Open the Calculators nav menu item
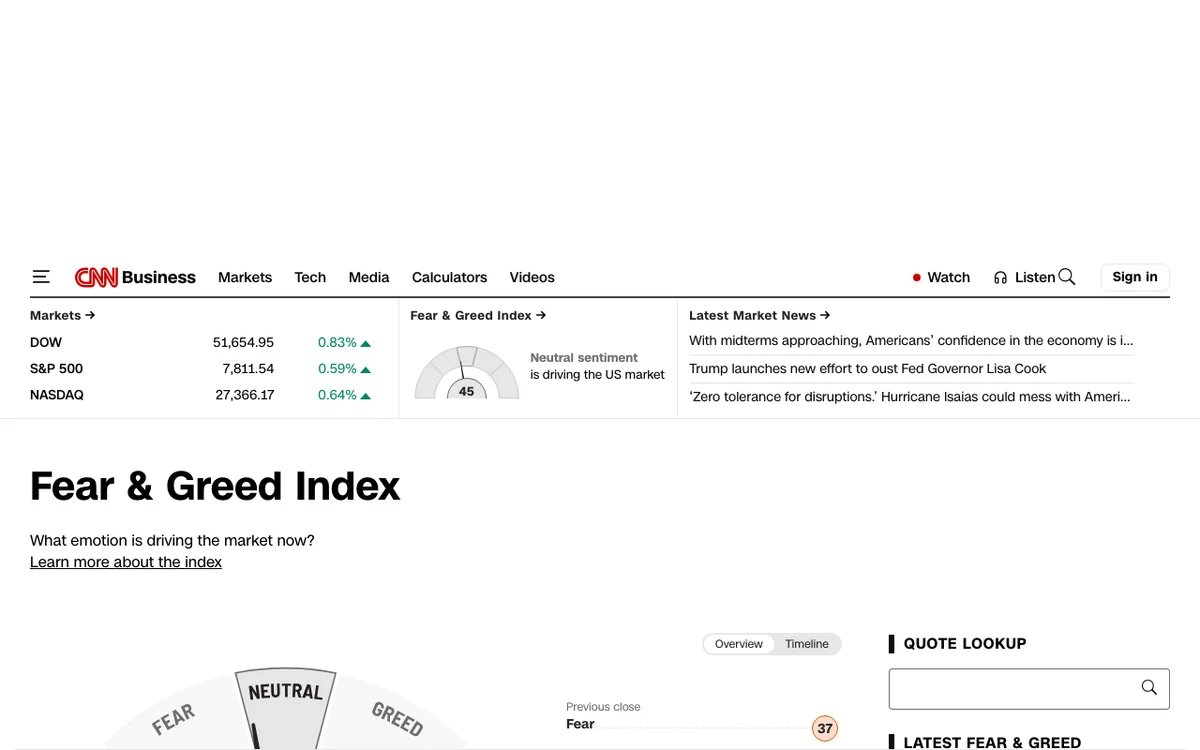The image size is (1200, 750). (450, 277)
